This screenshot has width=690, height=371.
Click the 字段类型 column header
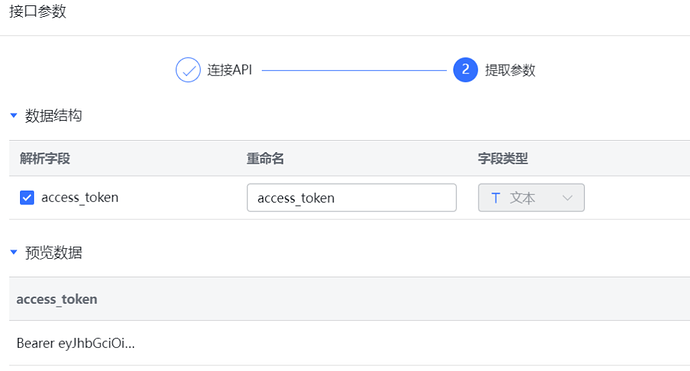[x=503, y=158]
